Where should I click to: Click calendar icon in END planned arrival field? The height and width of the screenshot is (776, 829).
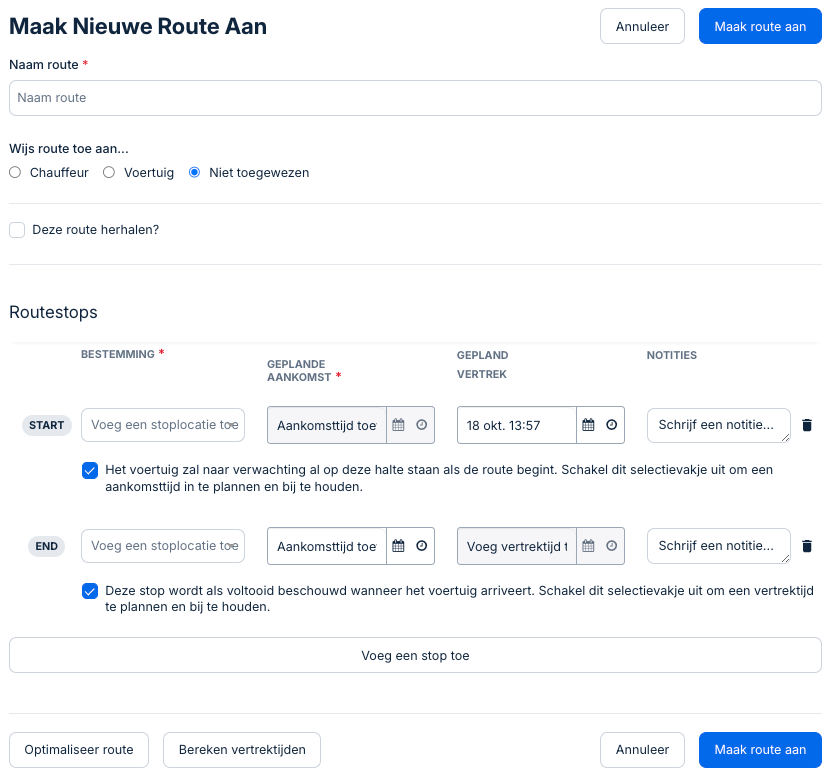pos(398,546)
